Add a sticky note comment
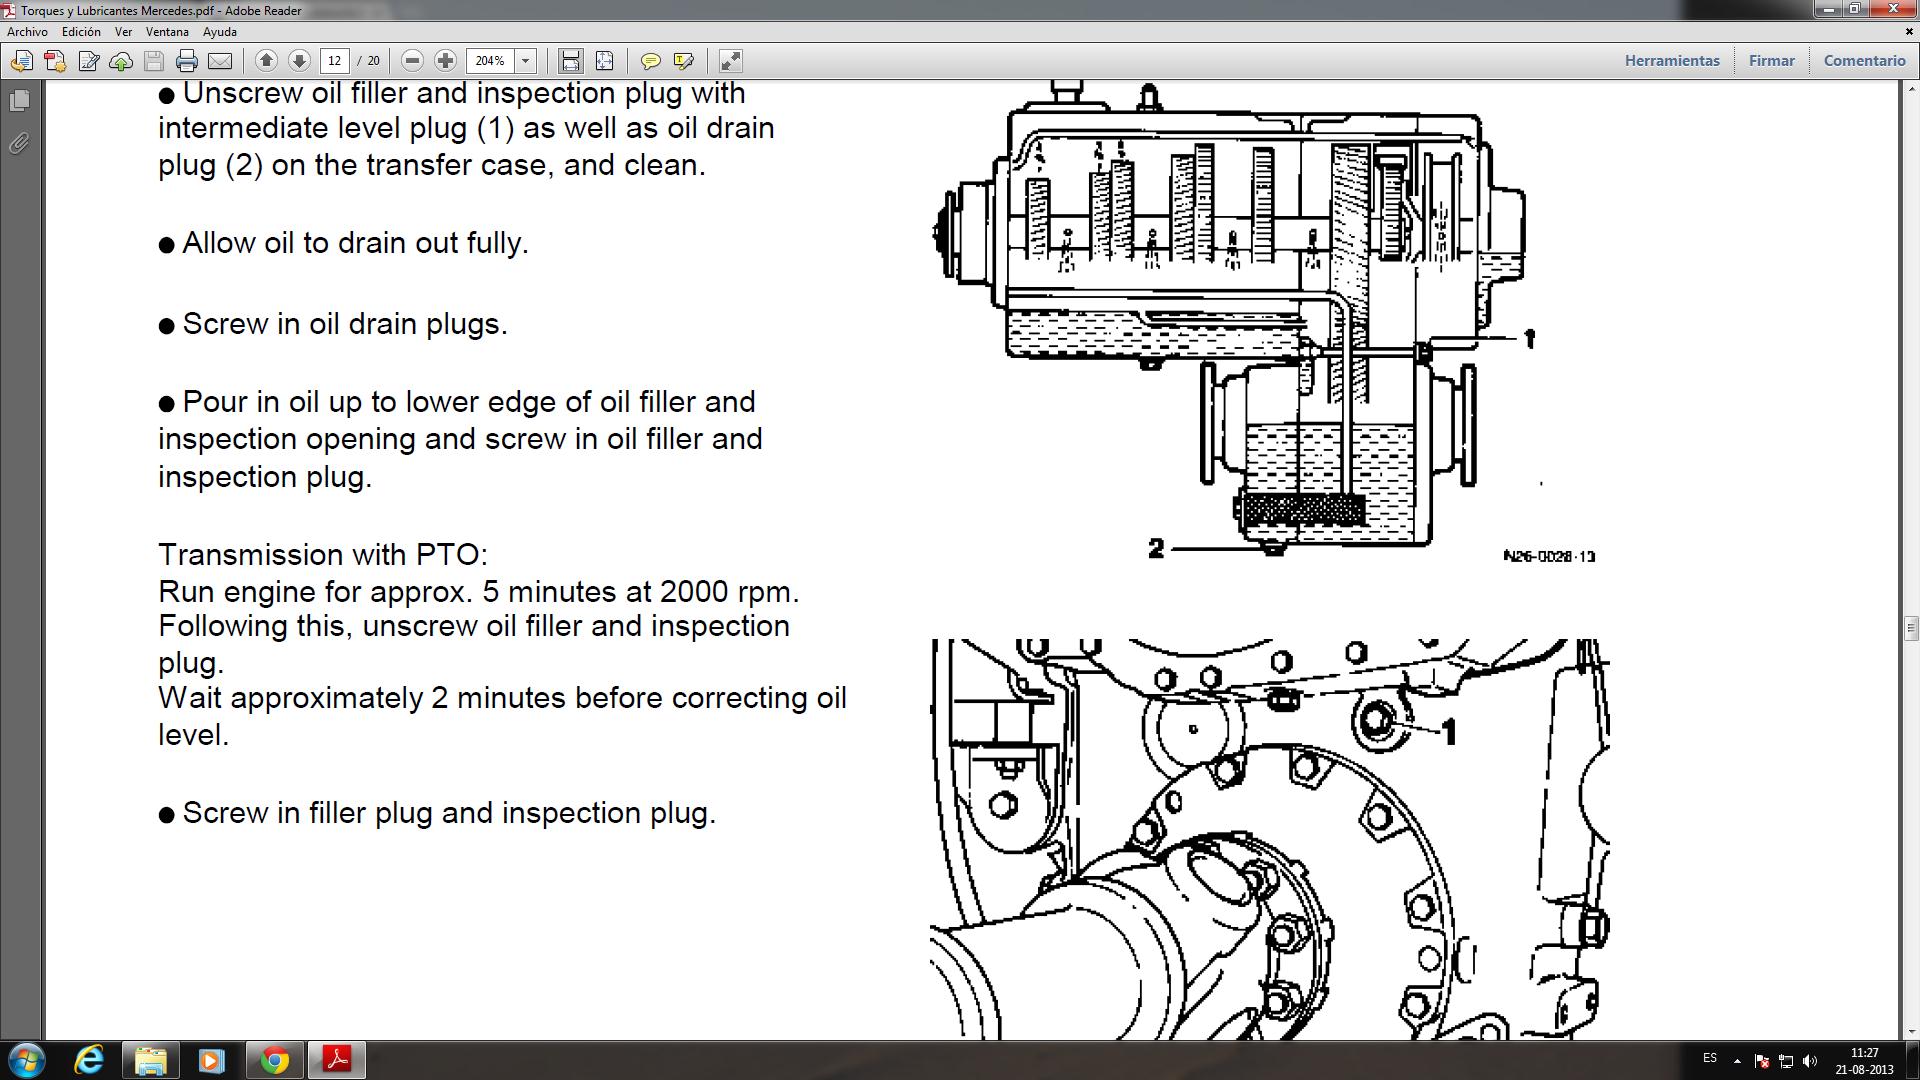 click(x=650, y=61)
